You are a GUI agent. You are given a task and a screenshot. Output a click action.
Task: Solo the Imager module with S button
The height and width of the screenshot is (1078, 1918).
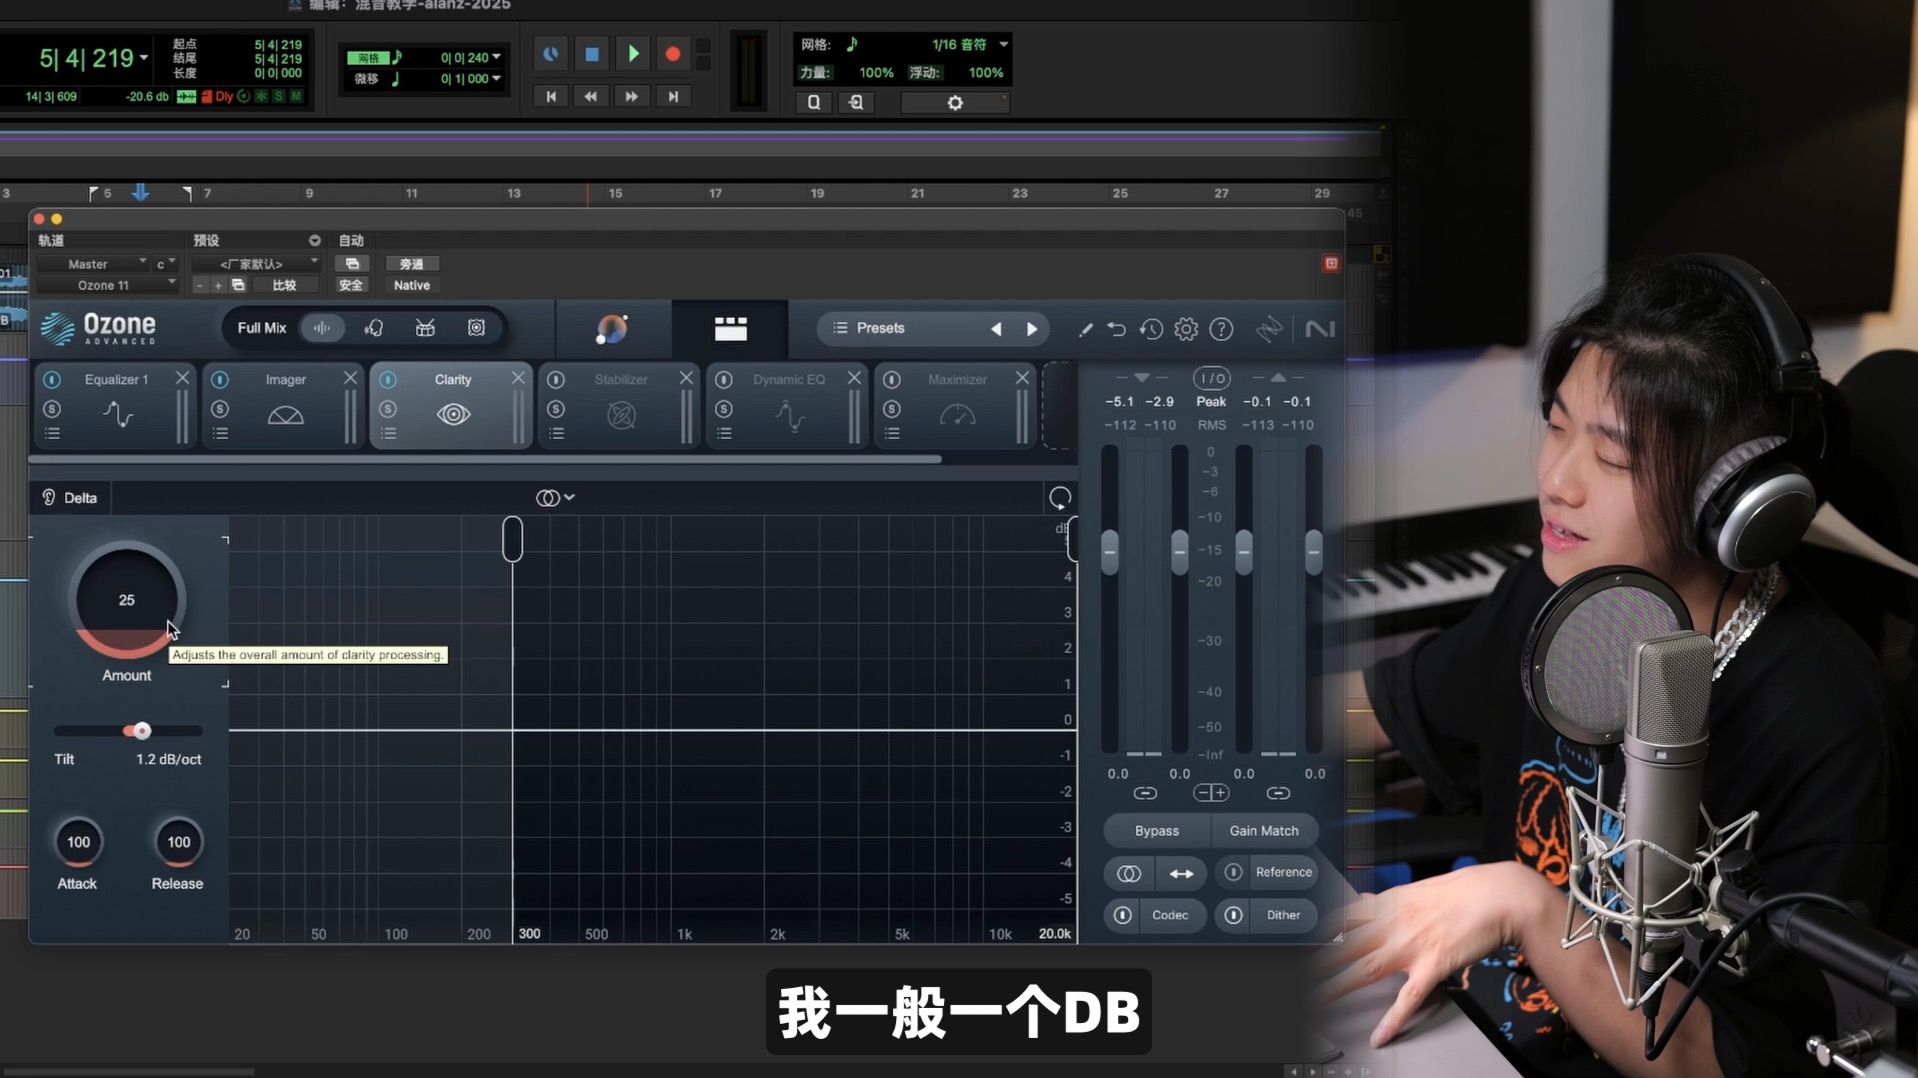pos(220,409)
